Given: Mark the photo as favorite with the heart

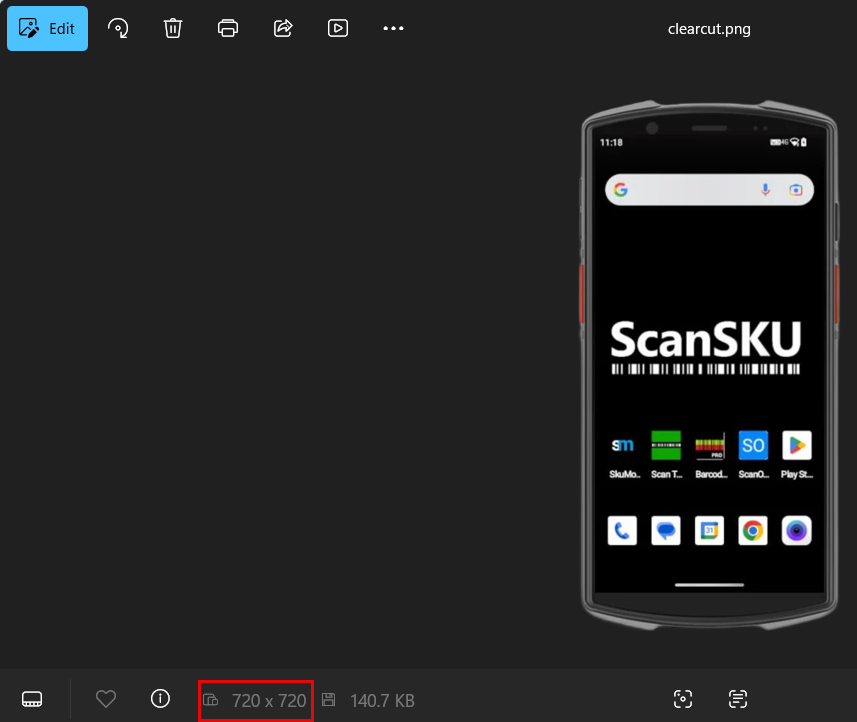Looking at the screenshot, I should (x=105, y=699).
